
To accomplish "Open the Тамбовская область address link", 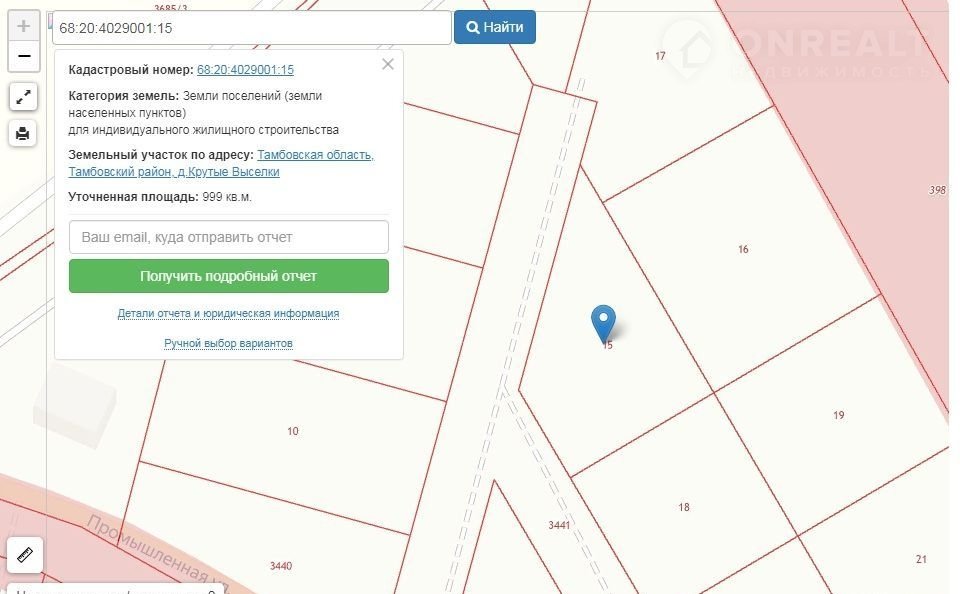I will click(315, 155).
